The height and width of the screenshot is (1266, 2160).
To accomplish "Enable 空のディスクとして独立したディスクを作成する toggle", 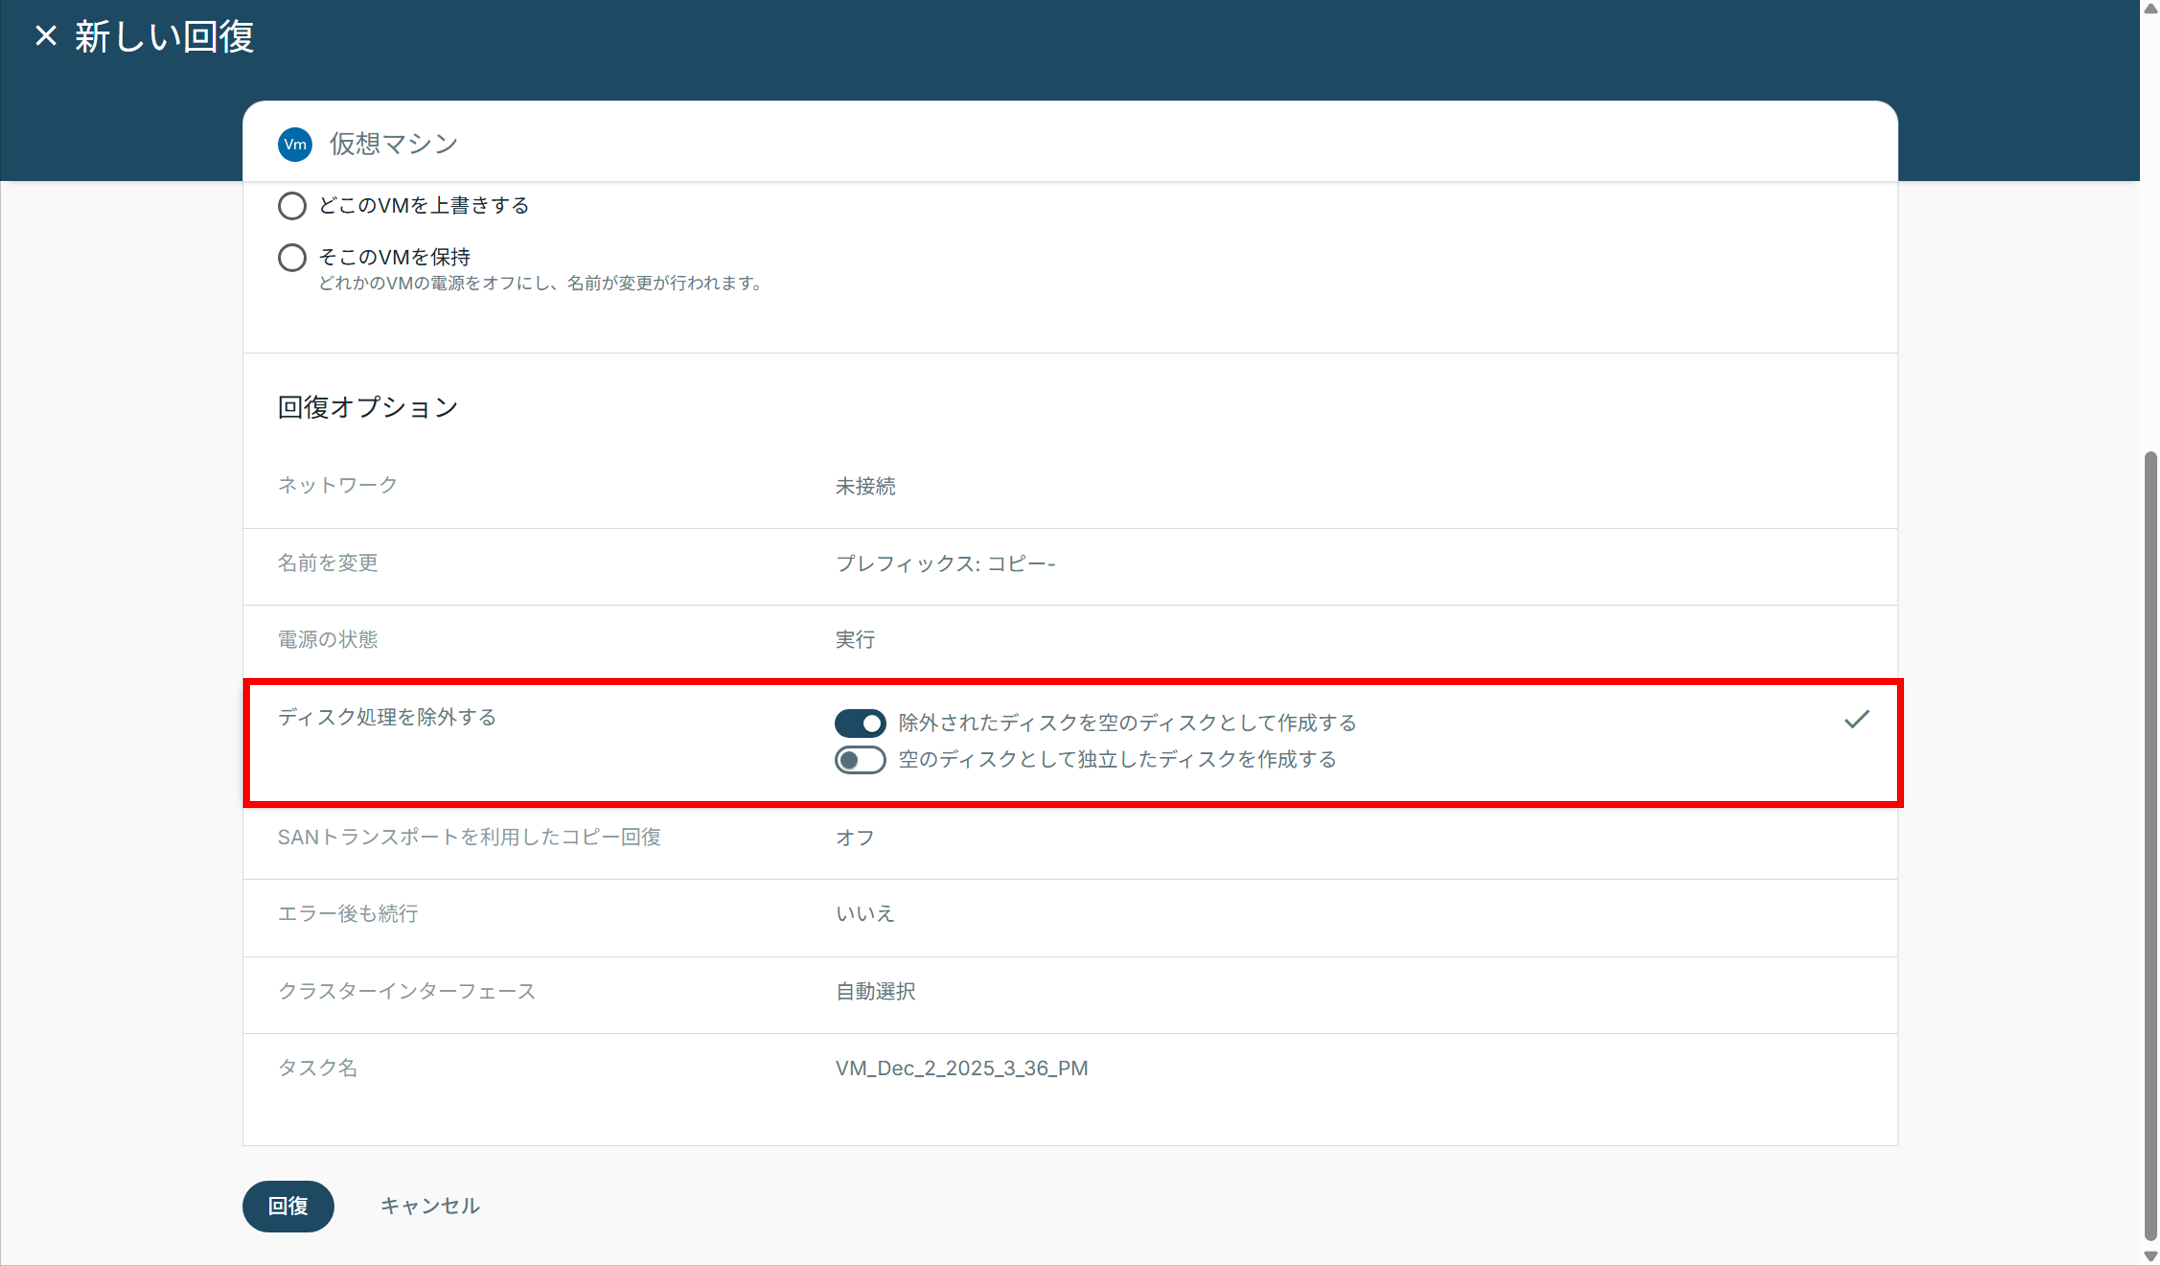I will pos(860,760).
